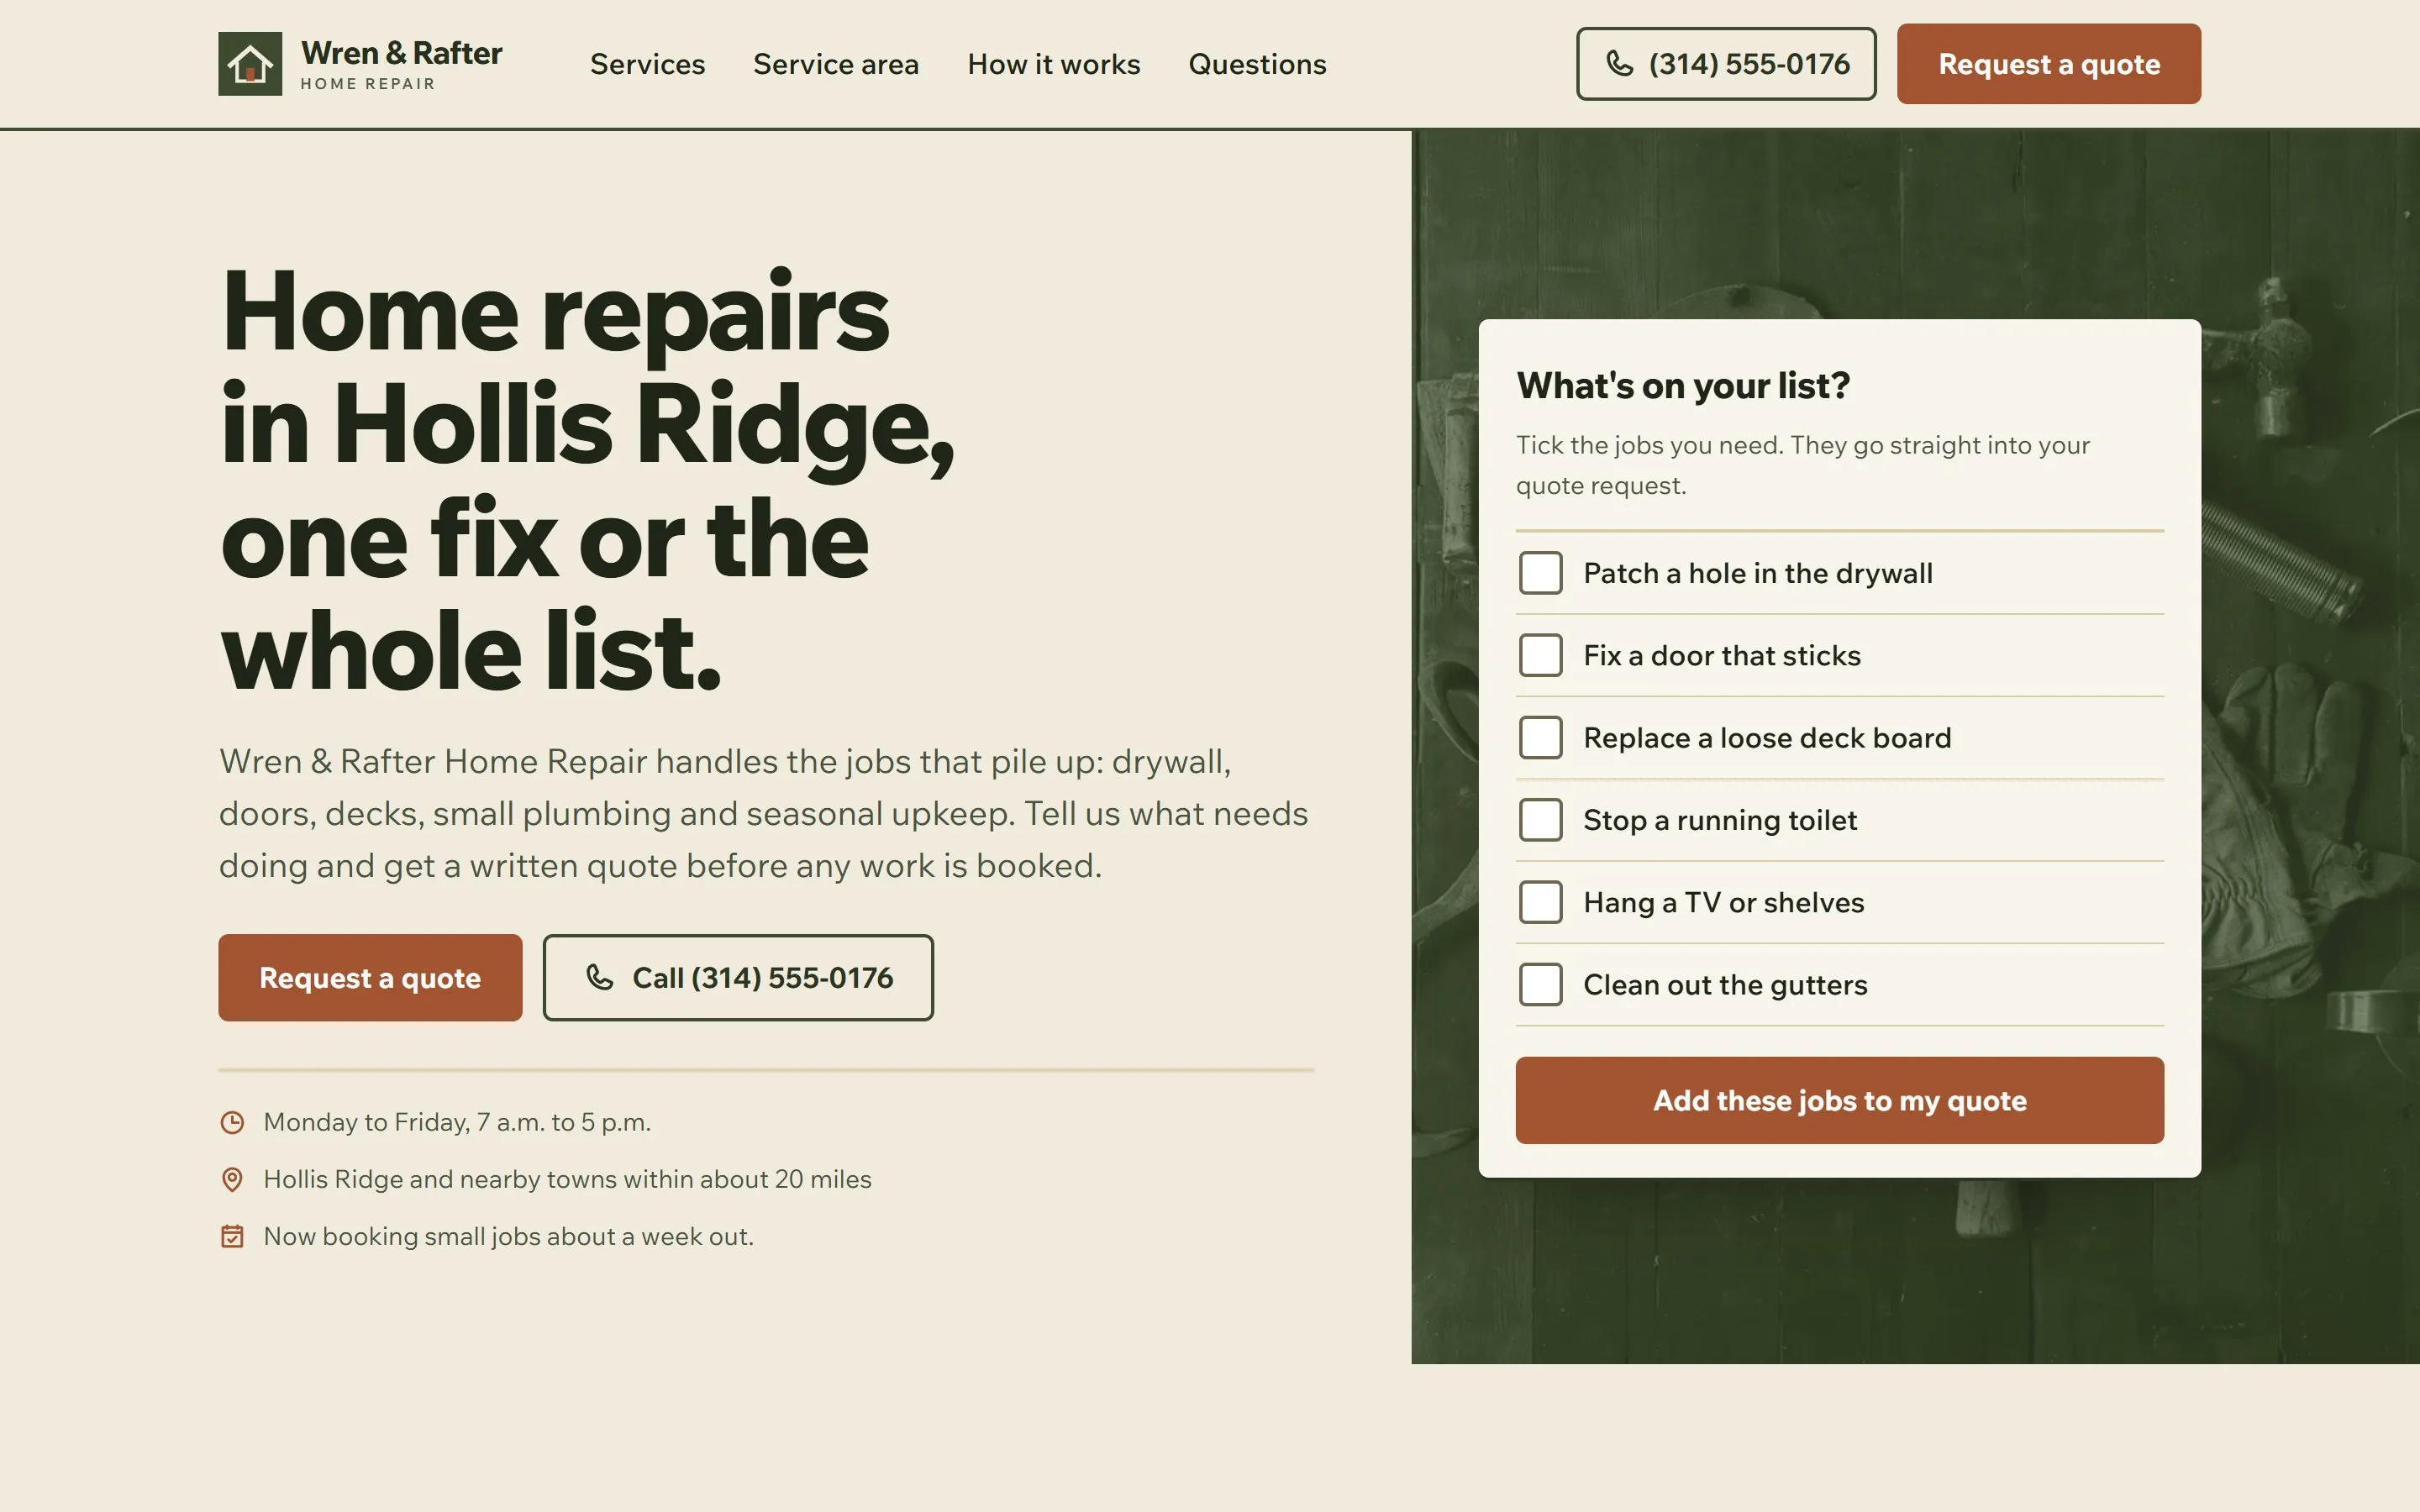This screenshot has width=2420, height=1512.
Task: Tick 'Hang a TV or shelves' checkbox
Action: pyautogui.click(x=1540, y=902)
